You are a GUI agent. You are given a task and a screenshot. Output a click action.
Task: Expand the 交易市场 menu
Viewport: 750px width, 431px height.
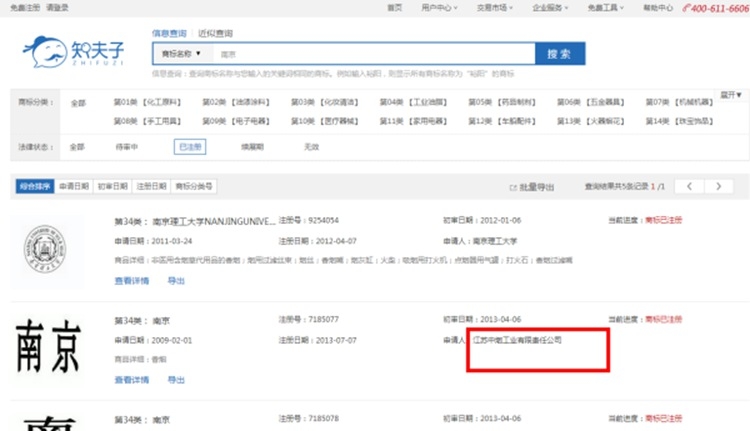coord(495,8)
